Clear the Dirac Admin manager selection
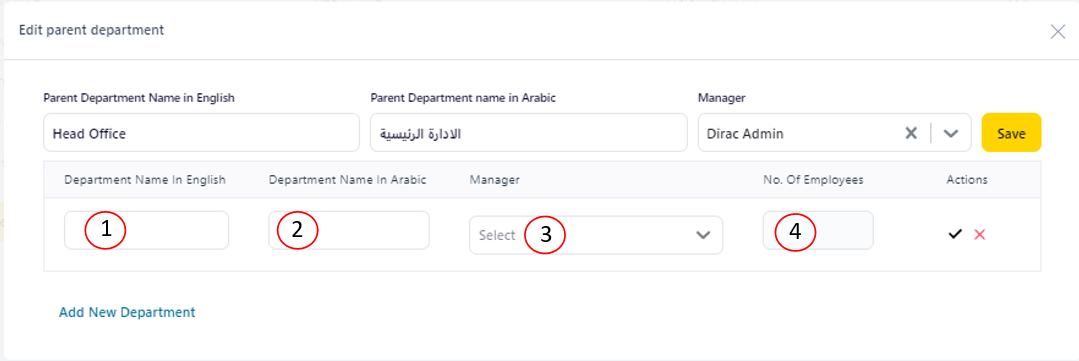Screen dimensions: 1079x361 tap(911, 133)
